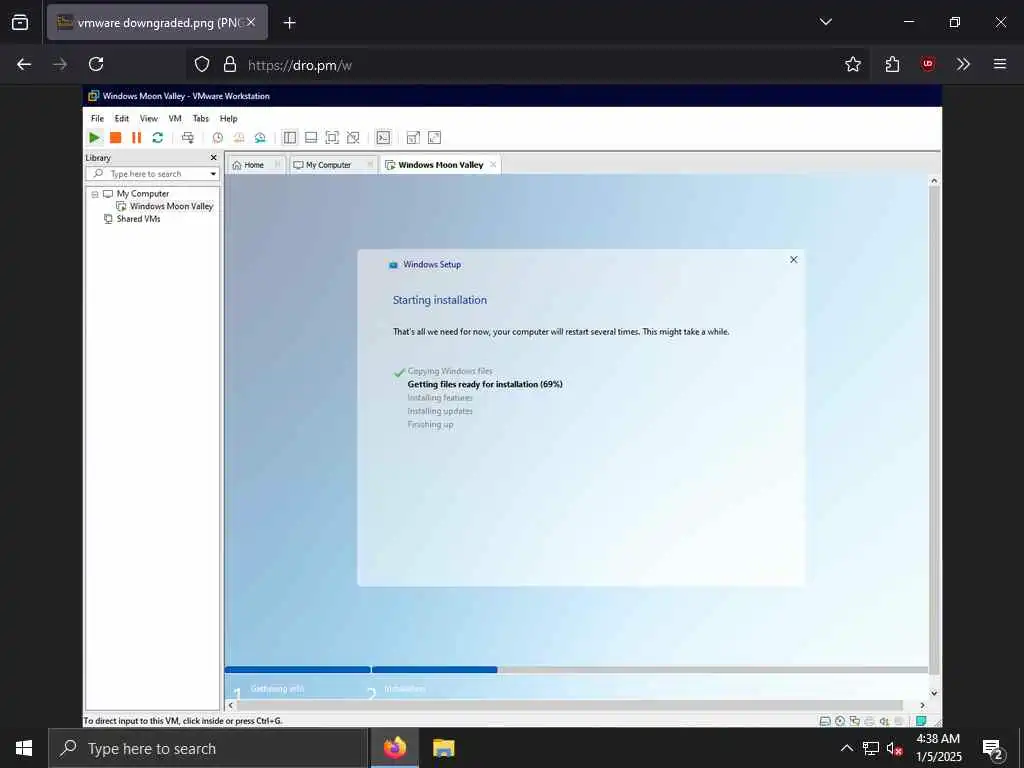Open the File menu

(97, 118)
